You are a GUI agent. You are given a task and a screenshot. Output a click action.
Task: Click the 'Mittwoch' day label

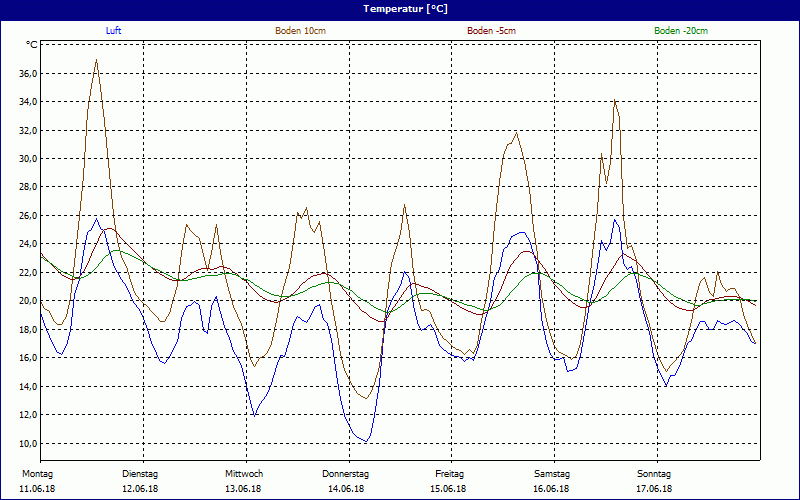244,474
